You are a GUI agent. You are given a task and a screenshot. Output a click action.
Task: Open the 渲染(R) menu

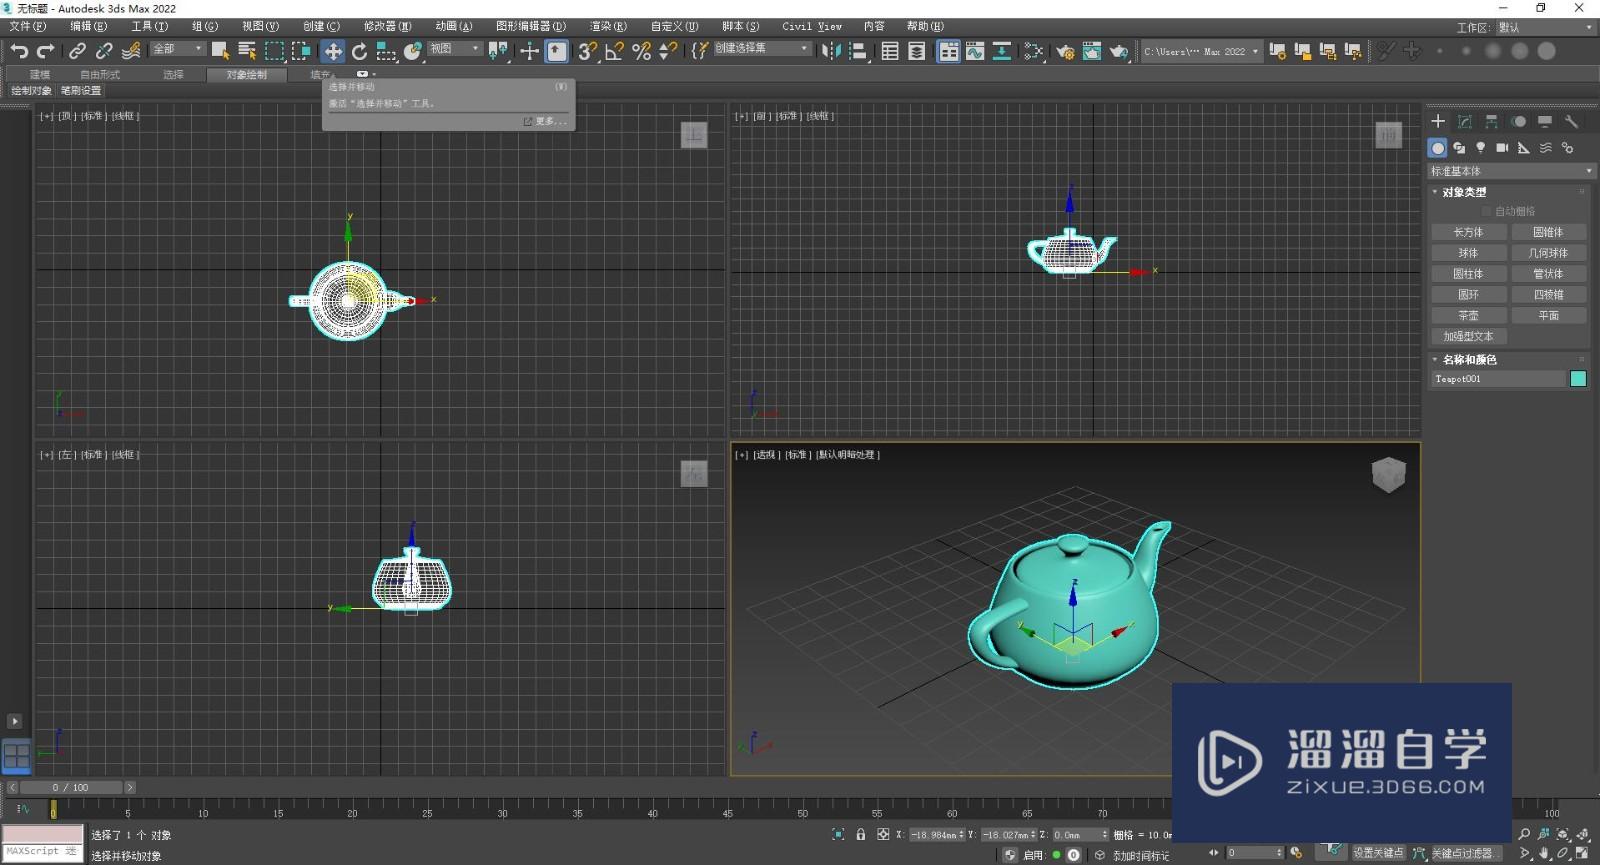click(607, 26)
